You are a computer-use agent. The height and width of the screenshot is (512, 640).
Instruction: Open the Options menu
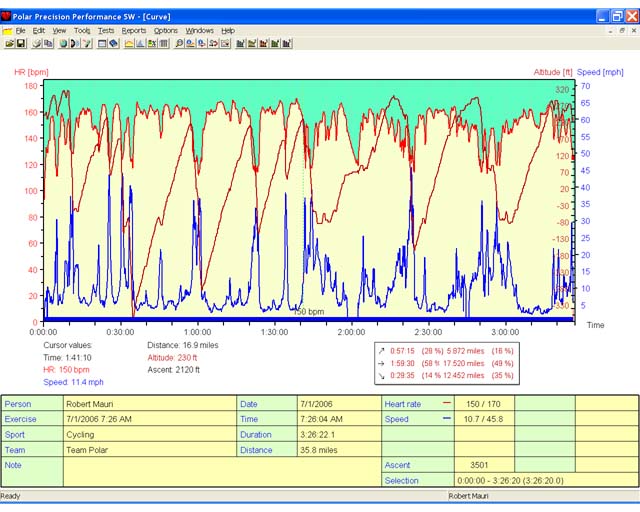166,31
